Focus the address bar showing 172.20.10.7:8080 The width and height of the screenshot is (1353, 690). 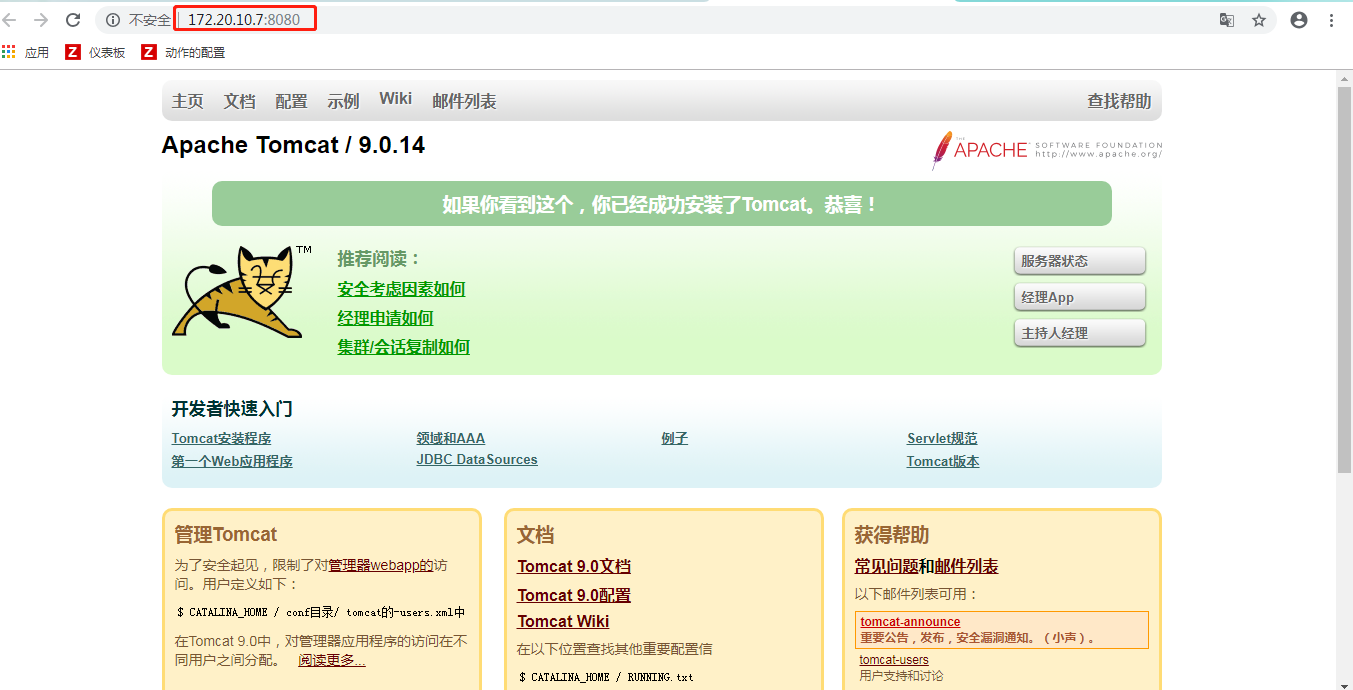click(660, 20)
